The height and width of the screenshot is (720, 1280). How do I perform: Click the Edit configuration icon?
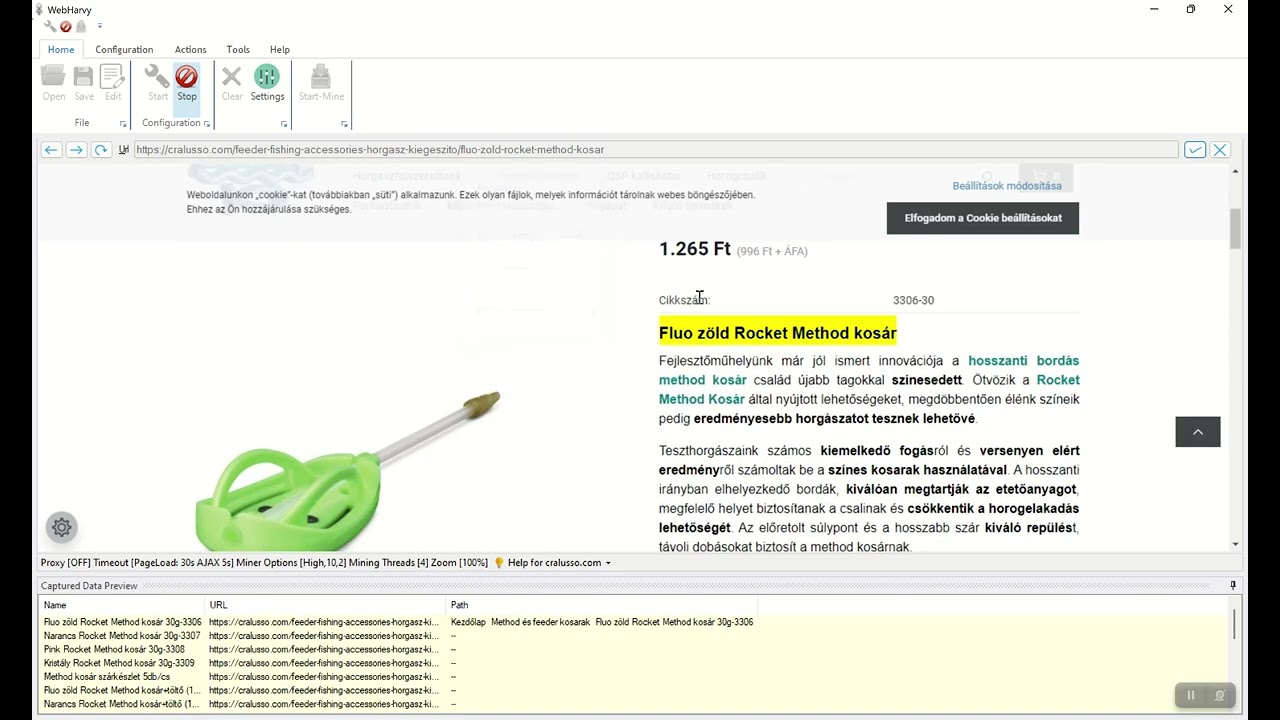pos(113,82)
